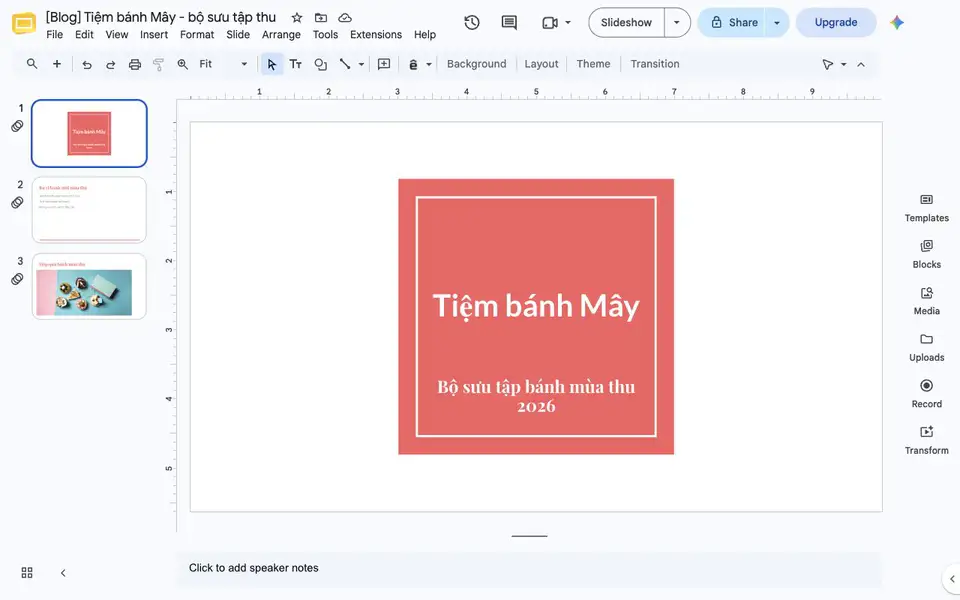
Task: Open the Tools menu
Action: pyautogui.click(x=325, y=35)
